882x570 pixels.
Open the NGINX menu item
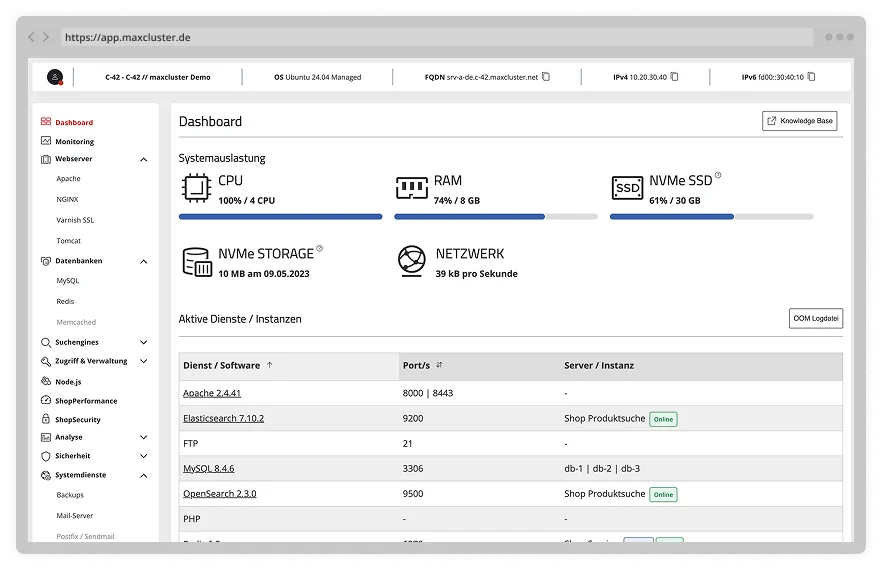(67, 199)
